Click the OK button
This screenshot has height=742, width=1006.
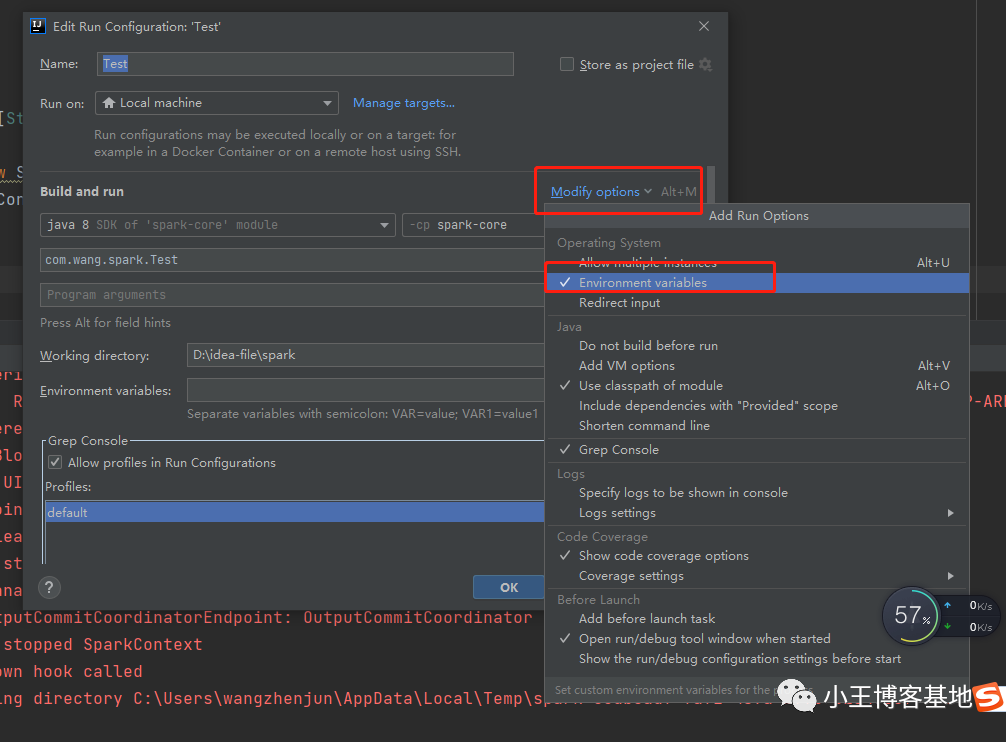(x=509, y=587)
